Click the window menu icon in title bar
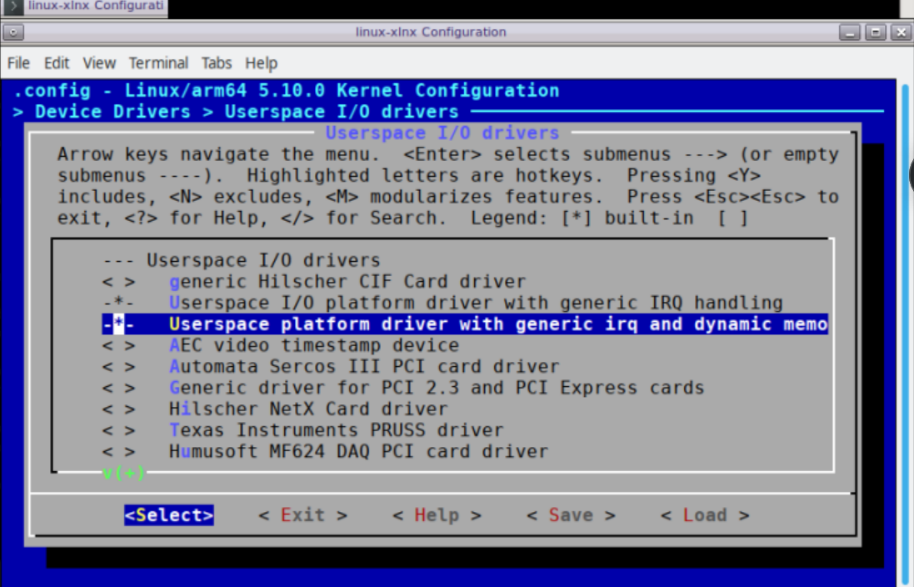This screenshot has width=914, height=587. click(x=13, y=32)
